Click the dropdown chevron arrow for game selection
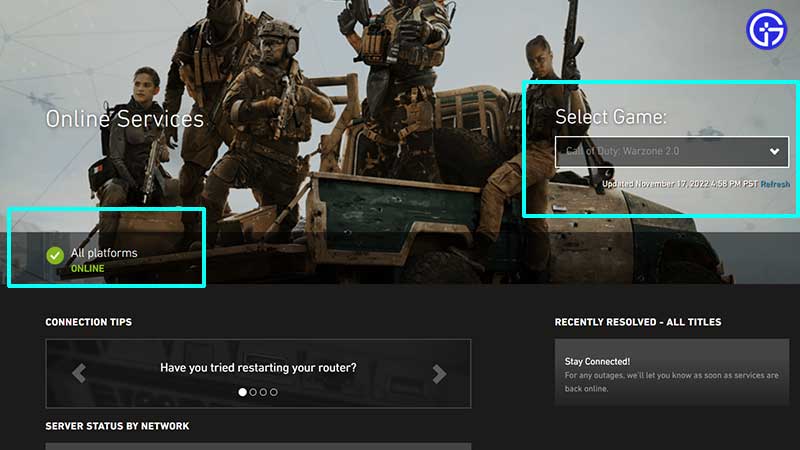 (x=774, y=152)
